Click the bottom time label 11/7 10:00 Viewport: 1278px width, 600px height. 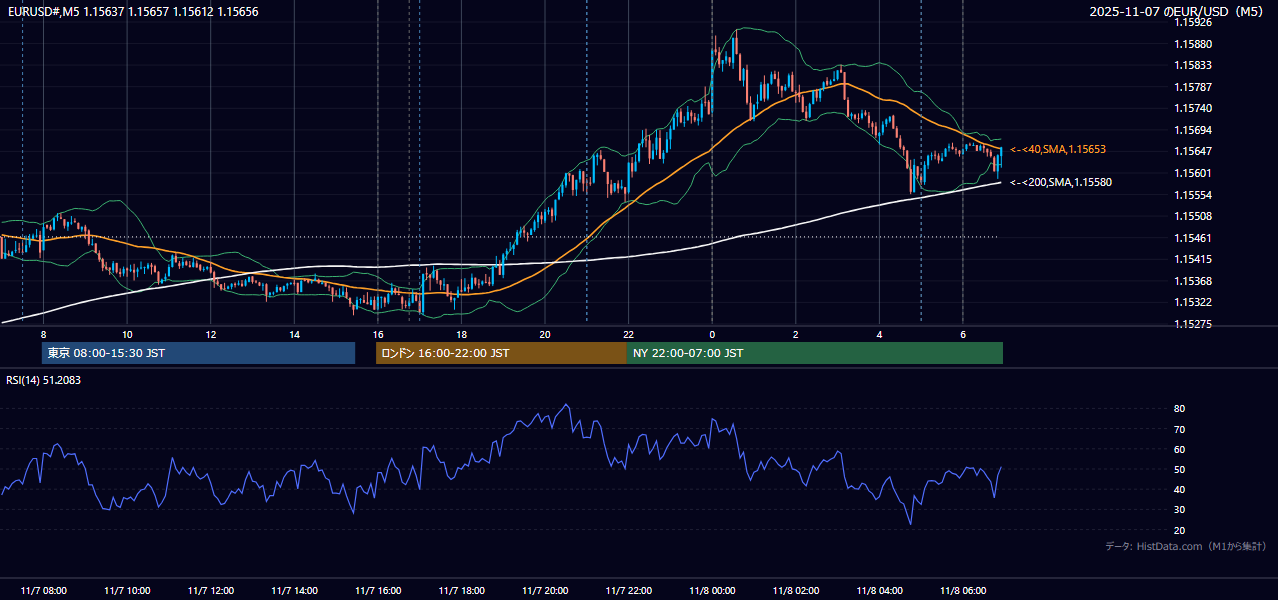pos(127,591)
